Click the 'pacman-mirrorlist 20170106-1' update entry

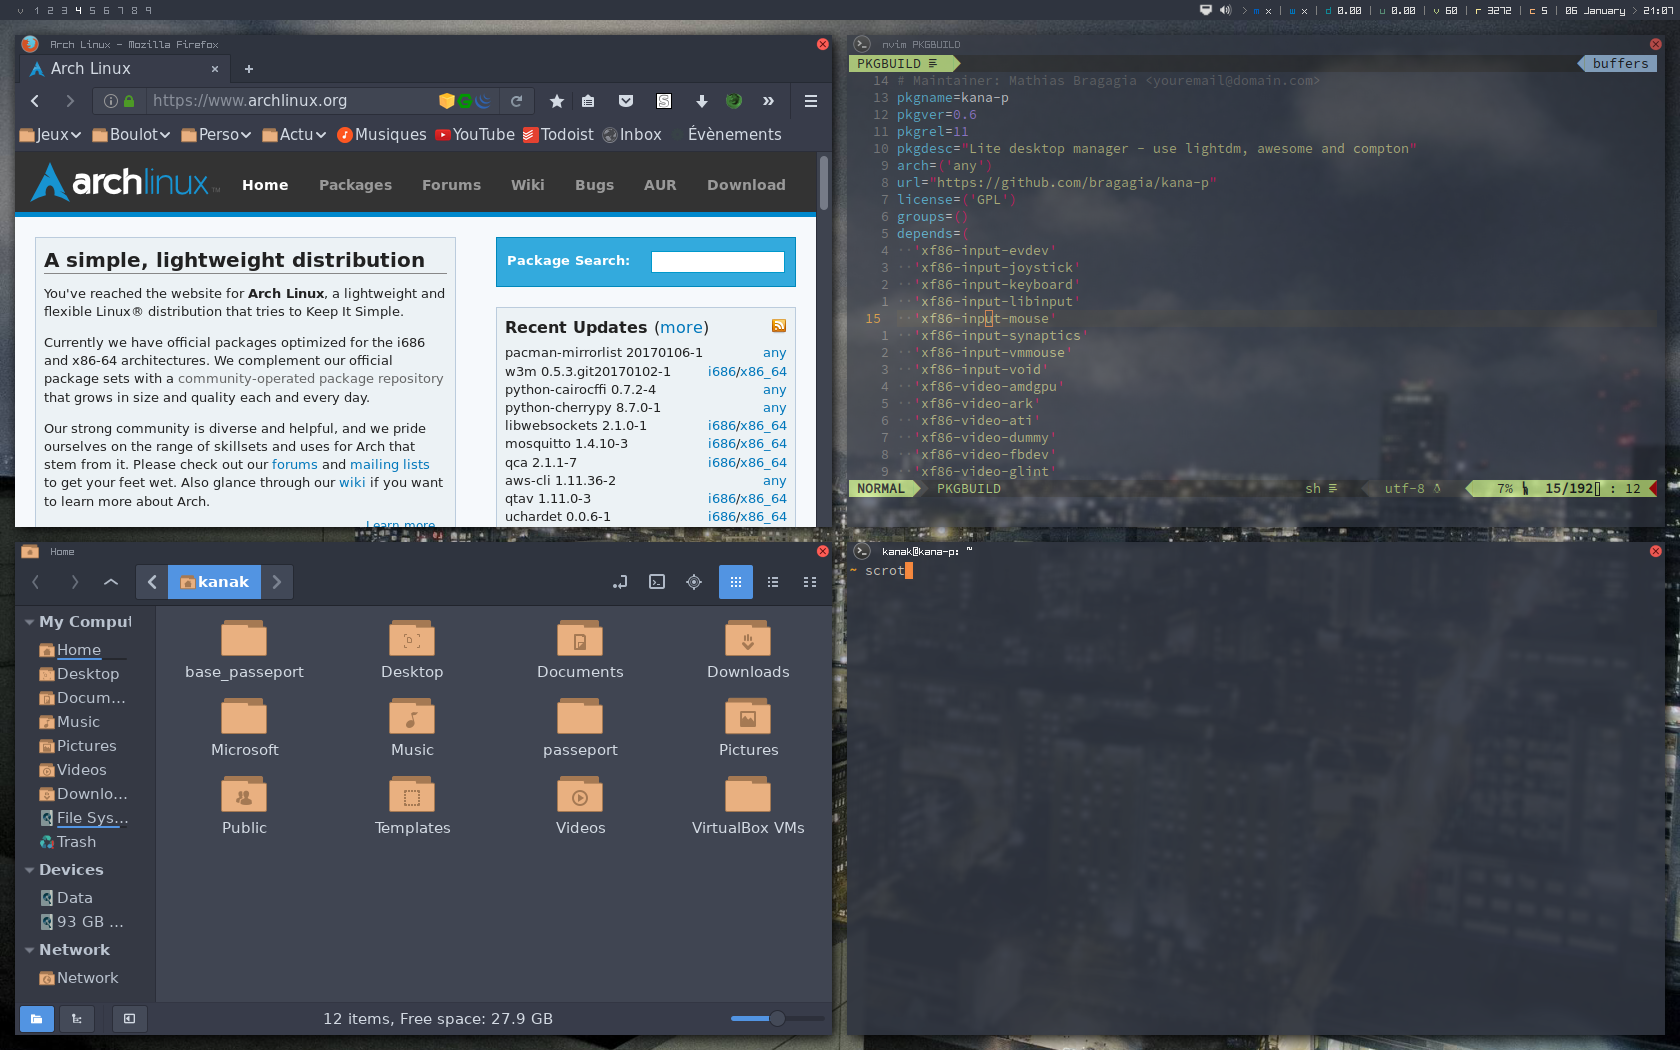tap(604, 353)
